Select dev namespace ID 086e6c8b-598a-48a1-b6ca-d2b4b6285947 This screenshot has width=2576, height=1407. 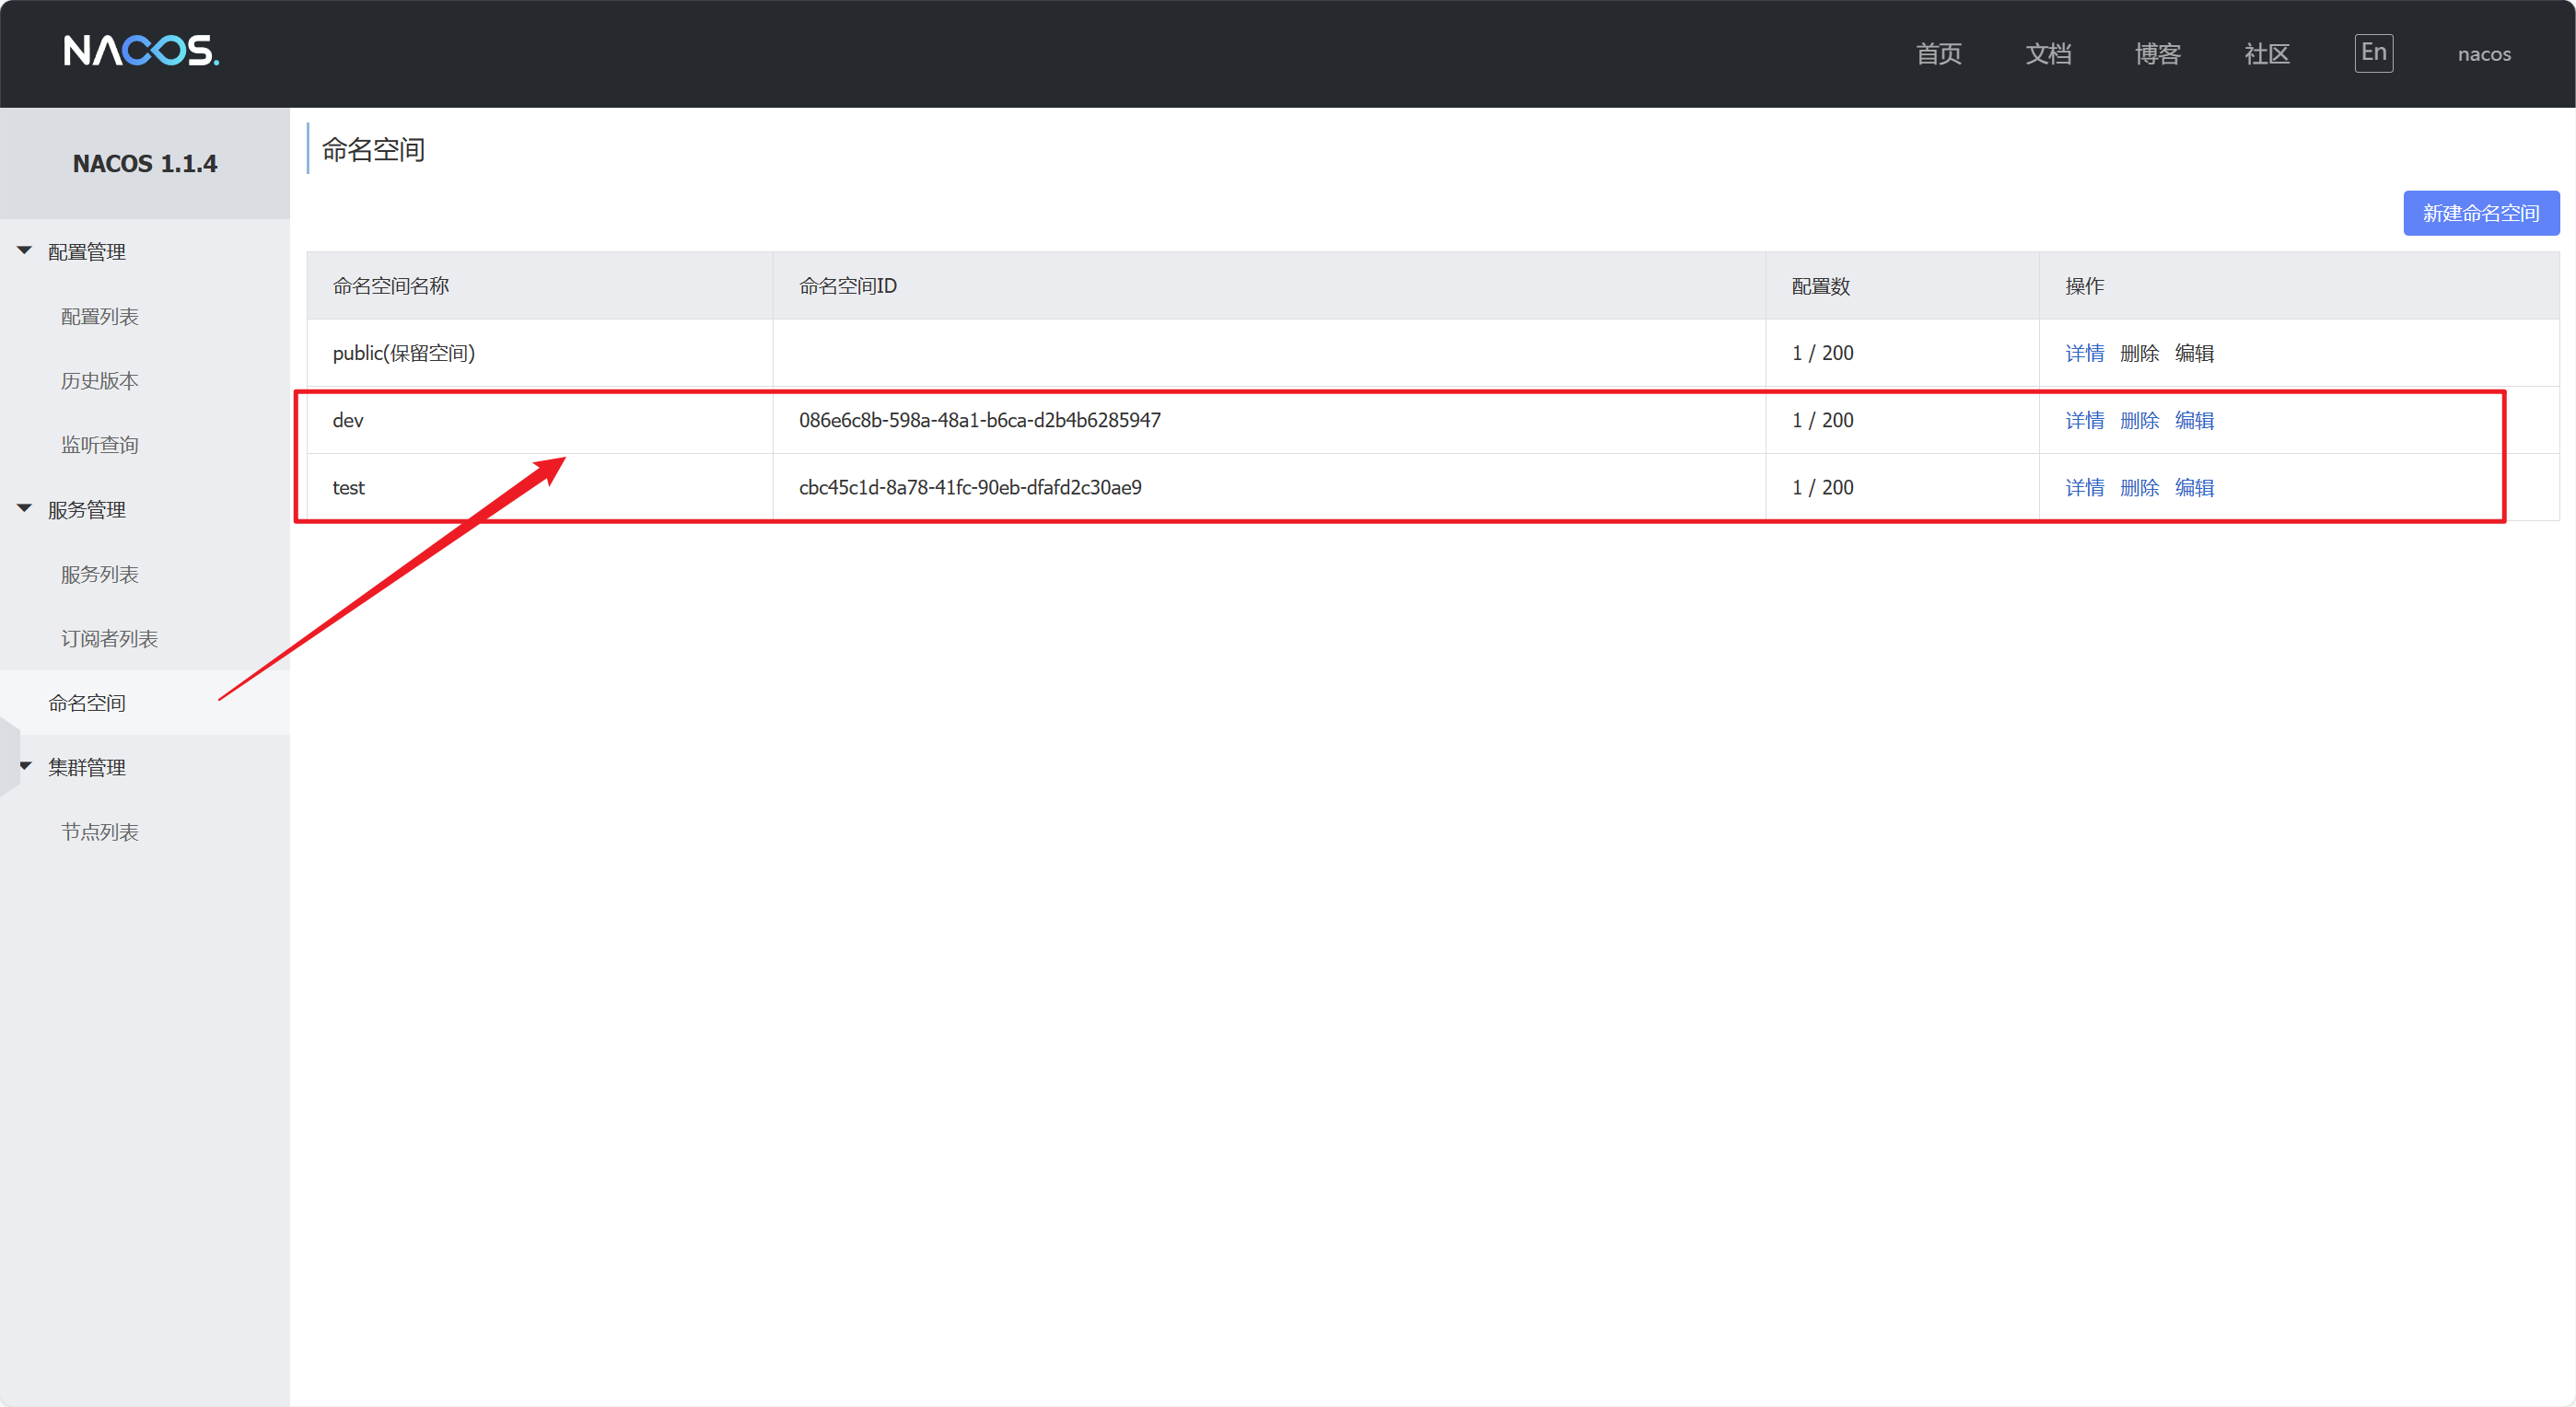tap(979, 420)
